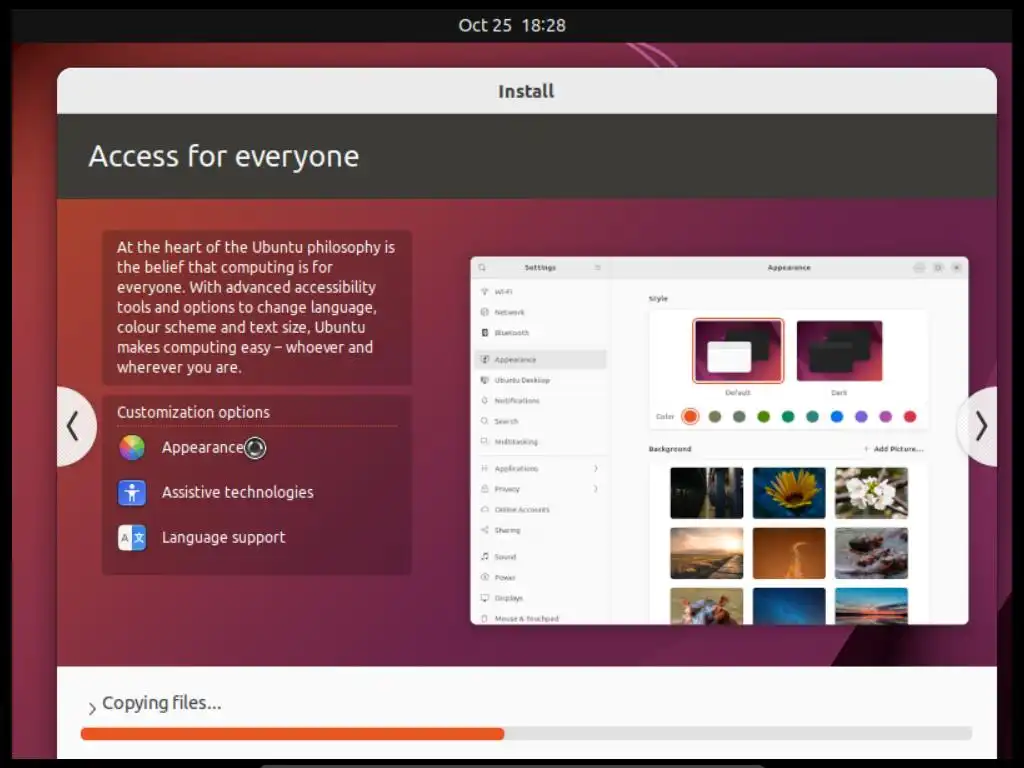
Task: Click the hamburger menu in Settings preview
Action: (598, 268)
